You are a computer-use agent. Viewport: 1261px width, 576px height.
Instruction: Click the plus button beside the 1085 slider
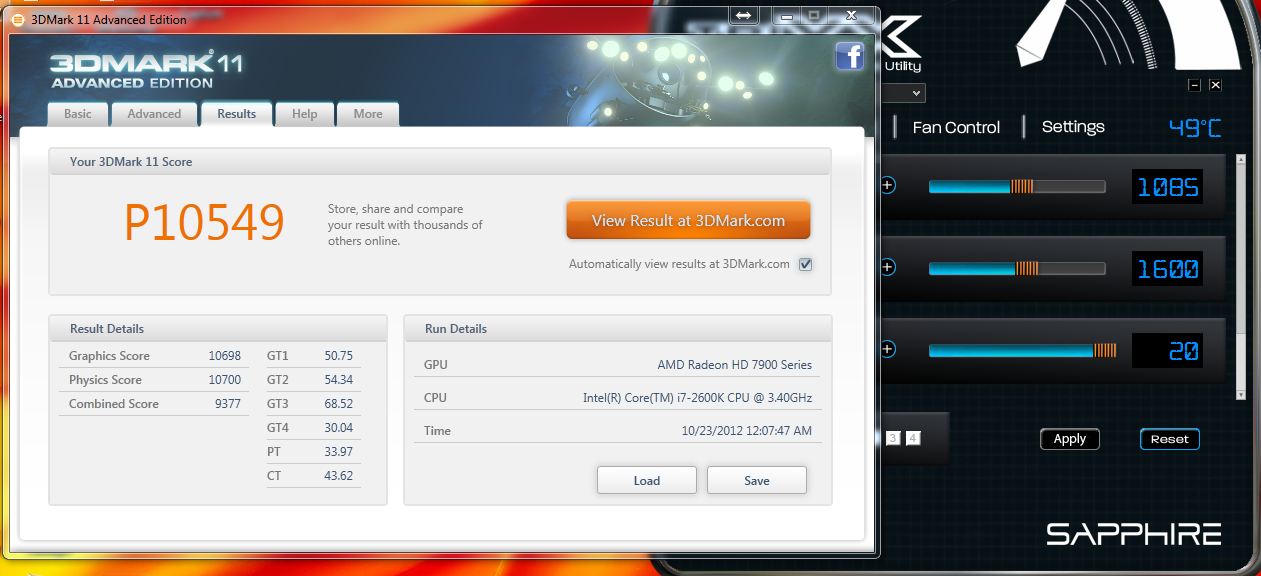pyautogui.click(x=888, y=186)
